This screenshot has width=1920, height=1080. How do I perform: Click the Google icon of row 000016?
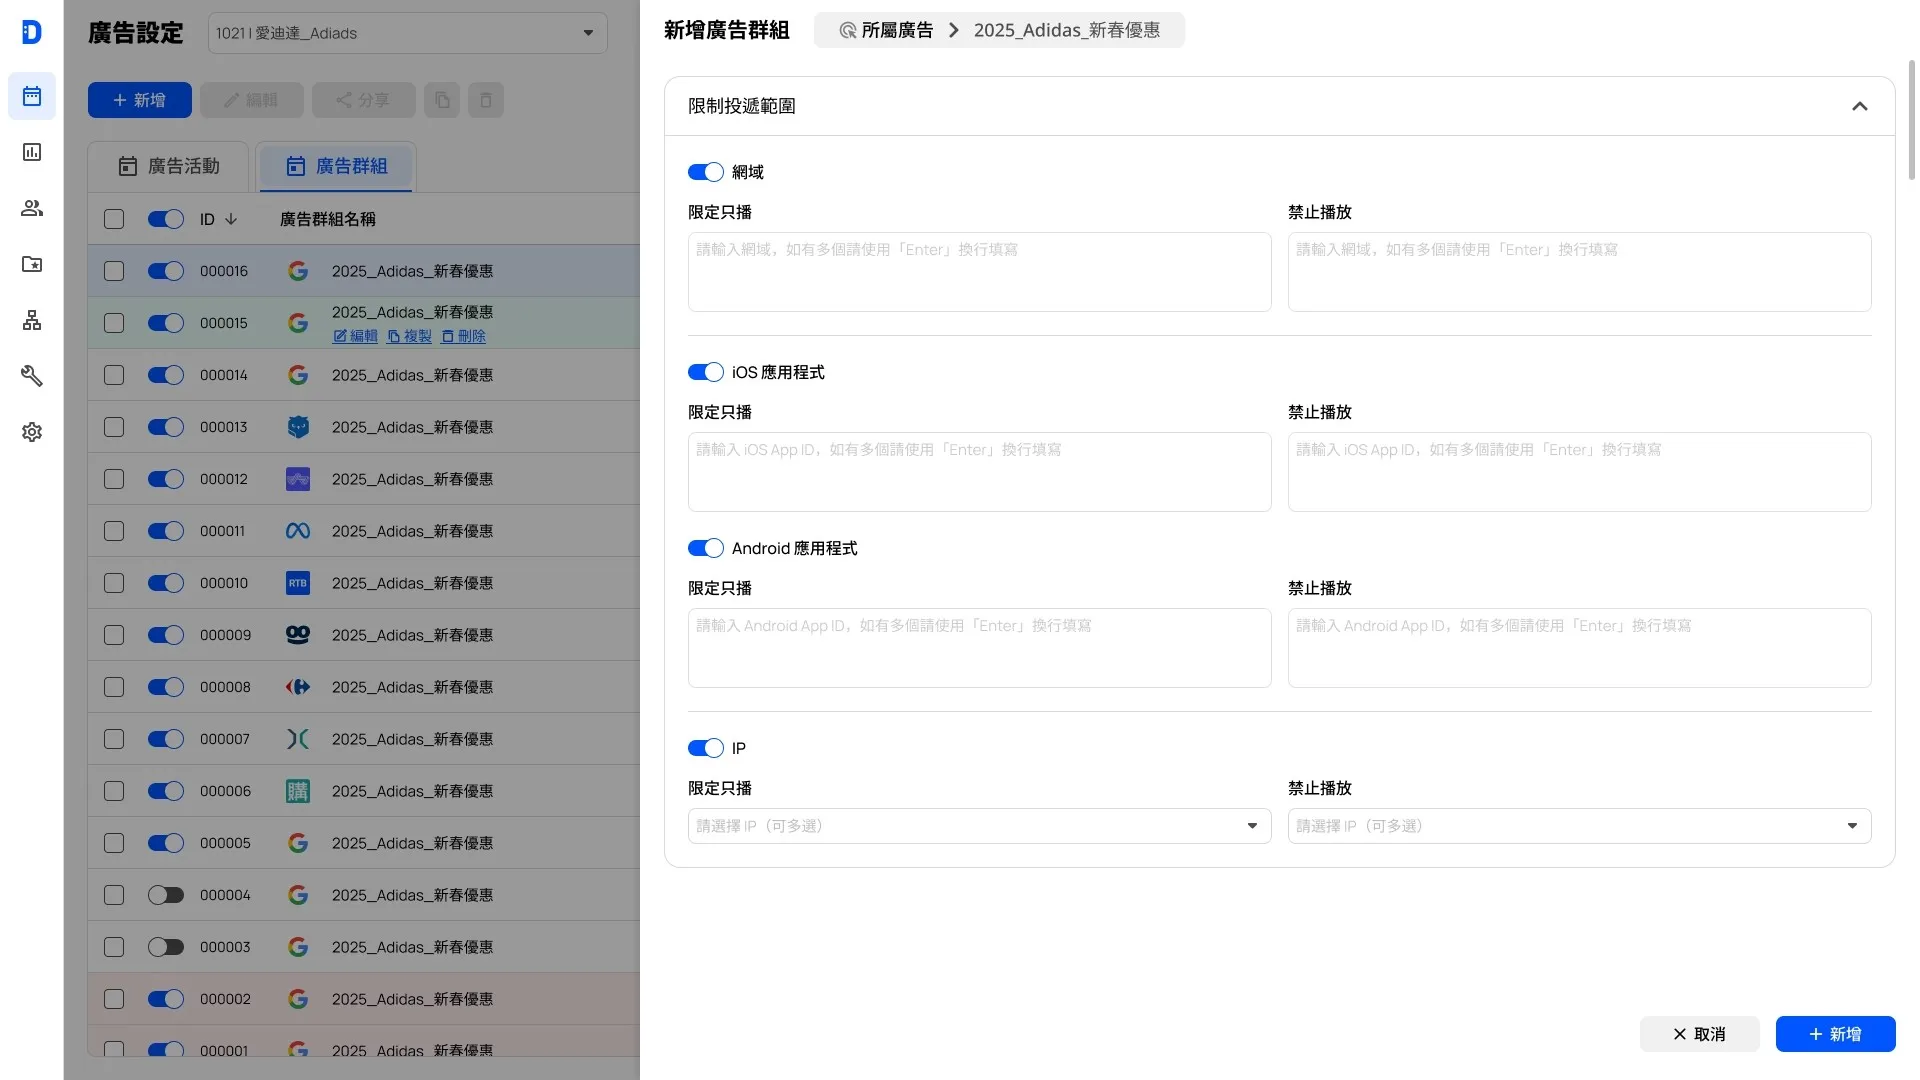[298, 271]
